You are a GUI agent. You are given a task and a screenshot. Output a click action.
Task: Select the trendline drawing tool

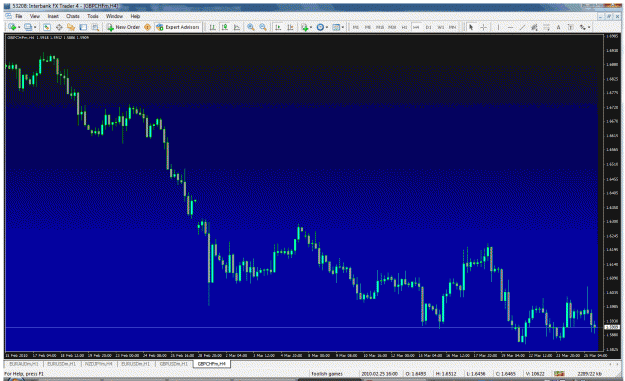point(522,27)
